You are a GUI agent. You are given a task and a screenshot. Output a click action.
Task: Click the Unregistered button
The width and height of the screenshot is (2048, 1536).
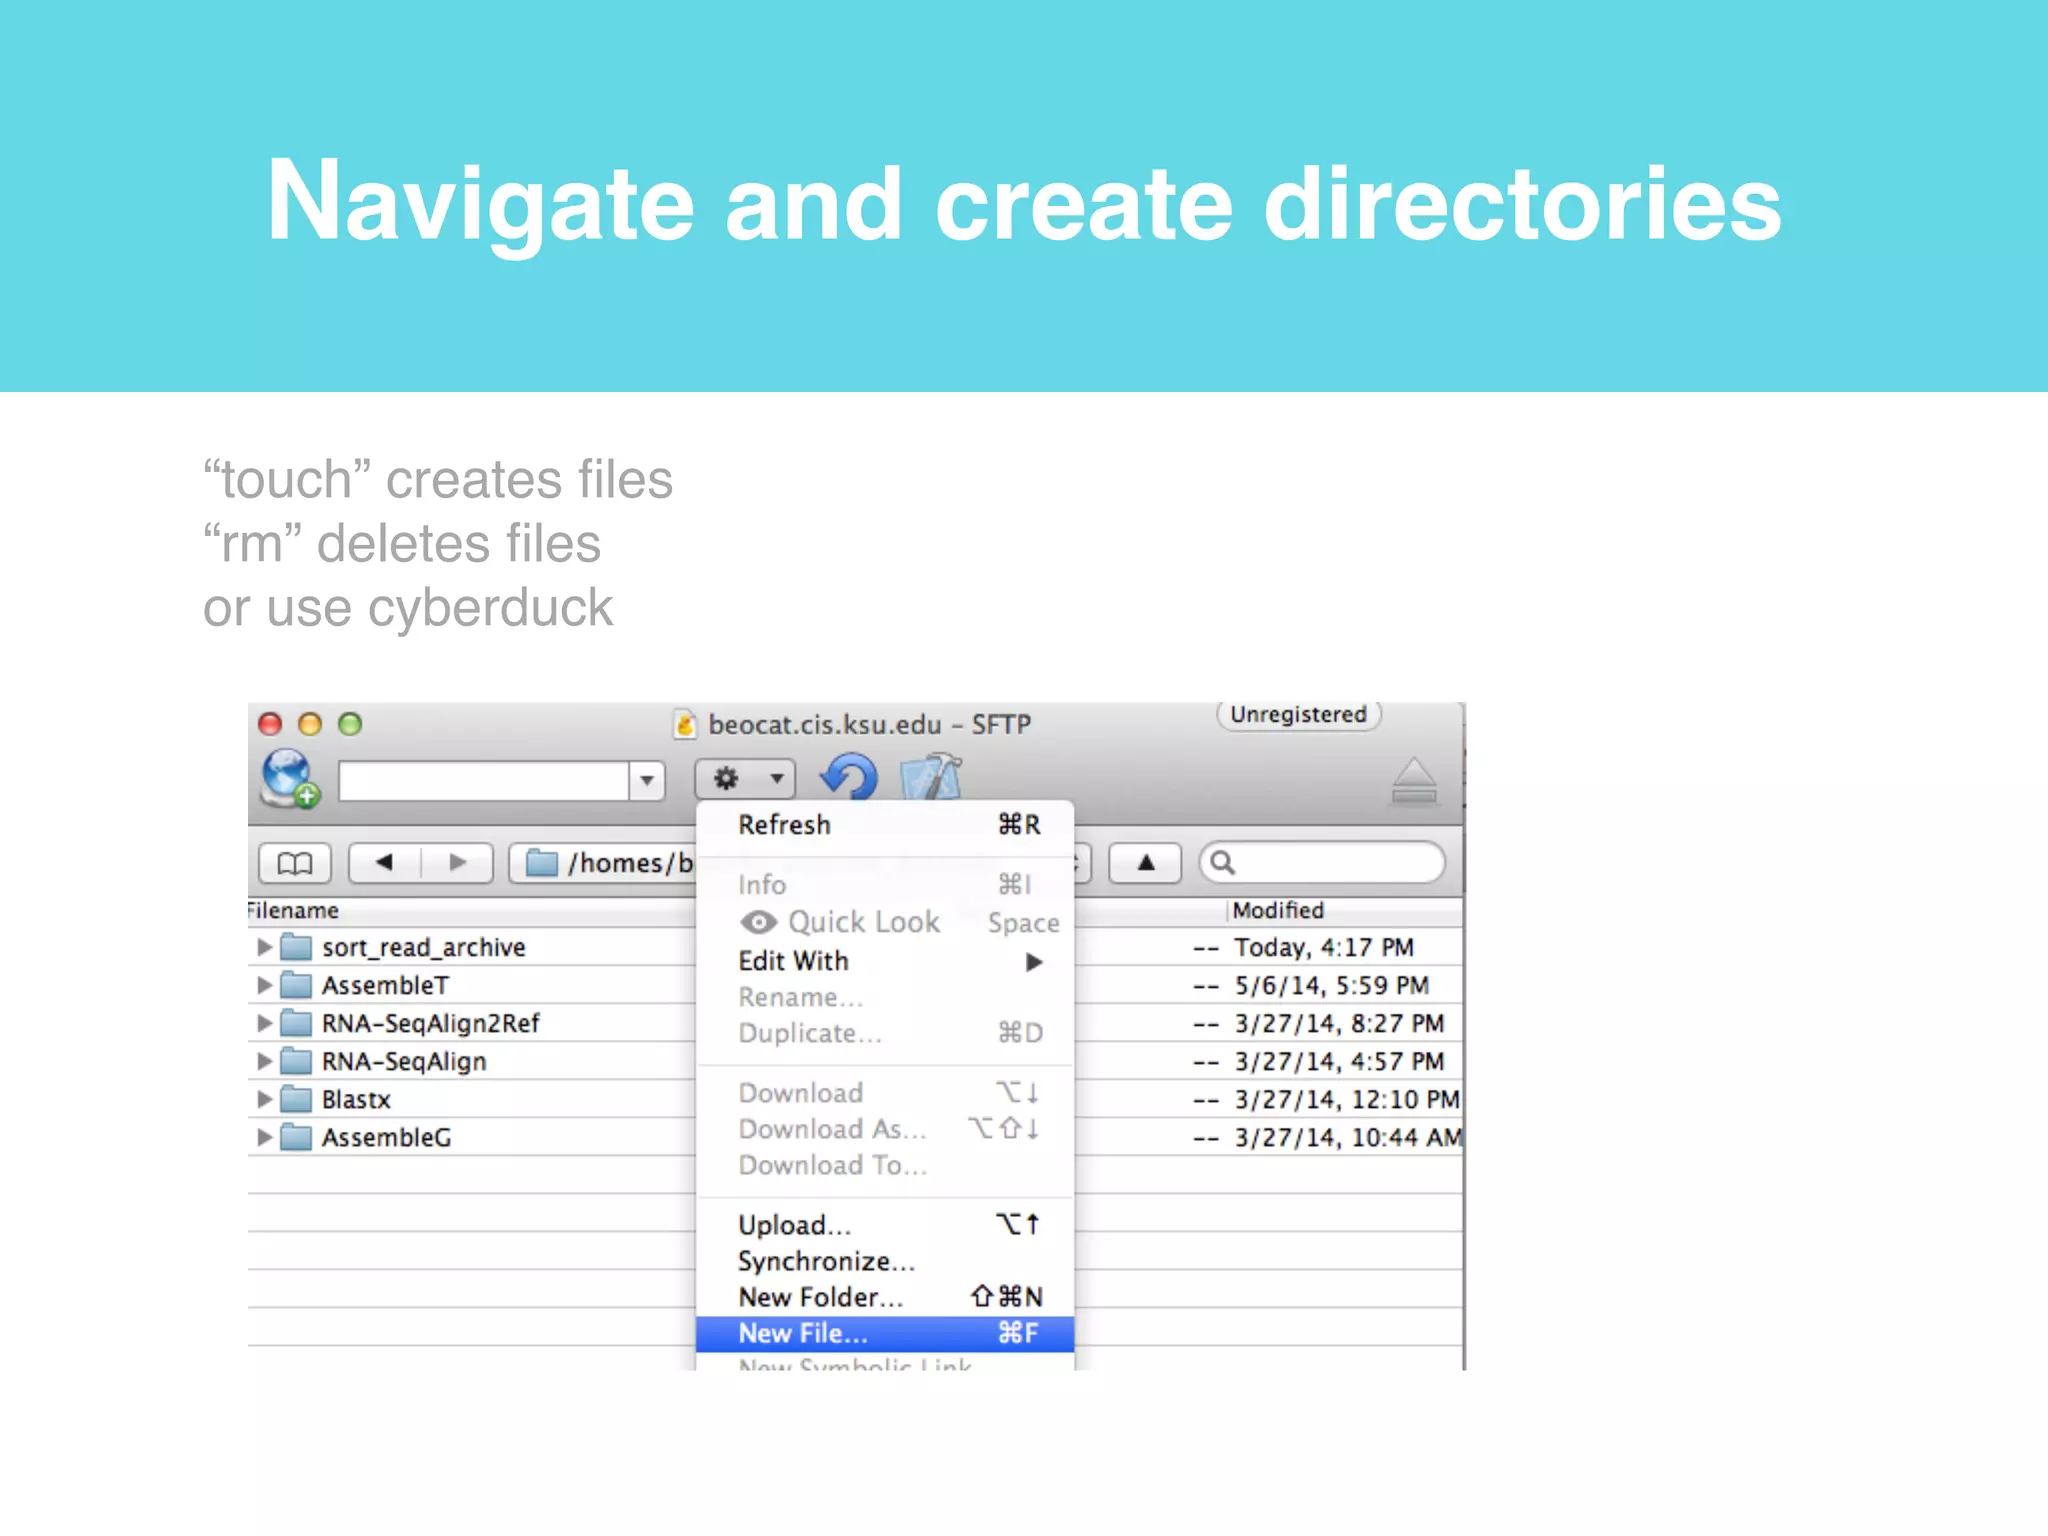(x=1298, y=715)
